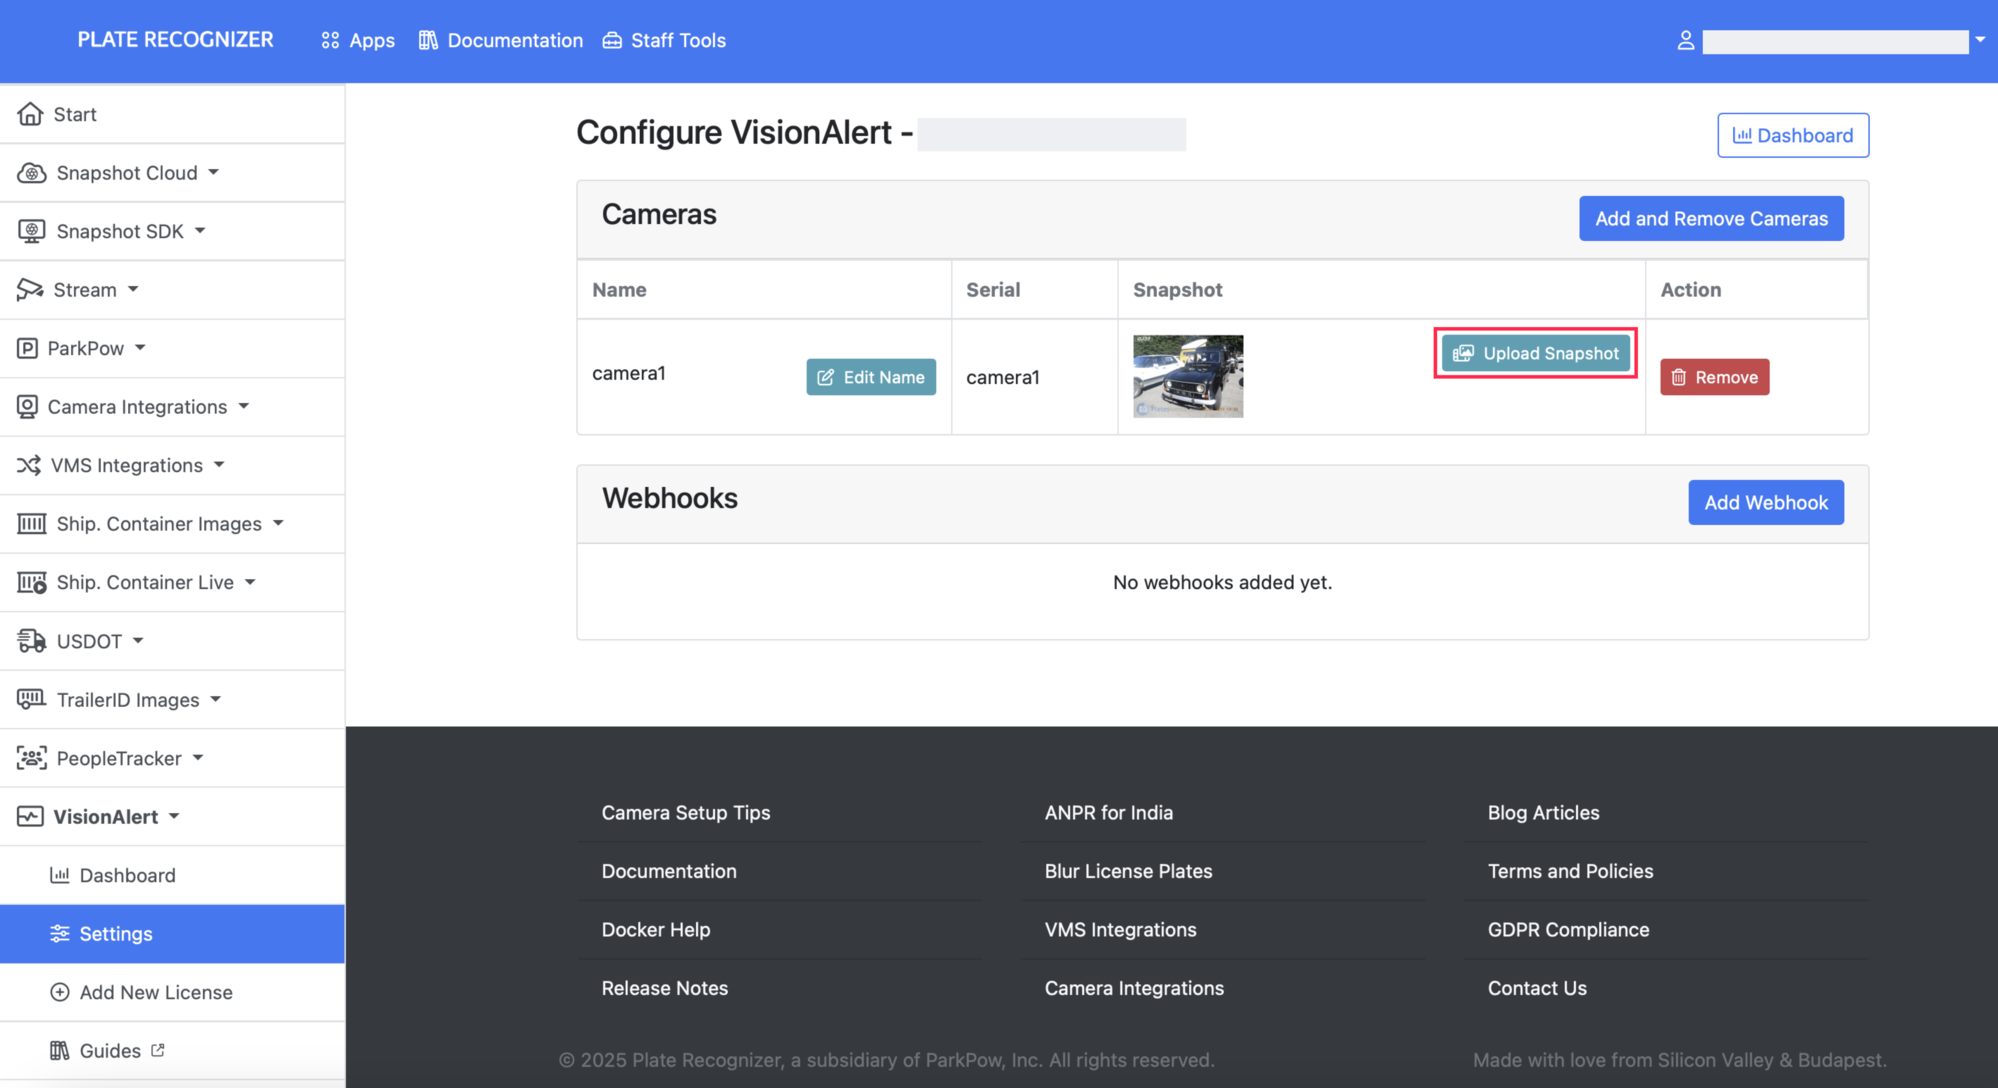Click the VMS Integrations shuffle icon
Viewport: 1998px width, 1088px height.
(x=29, y=465)
